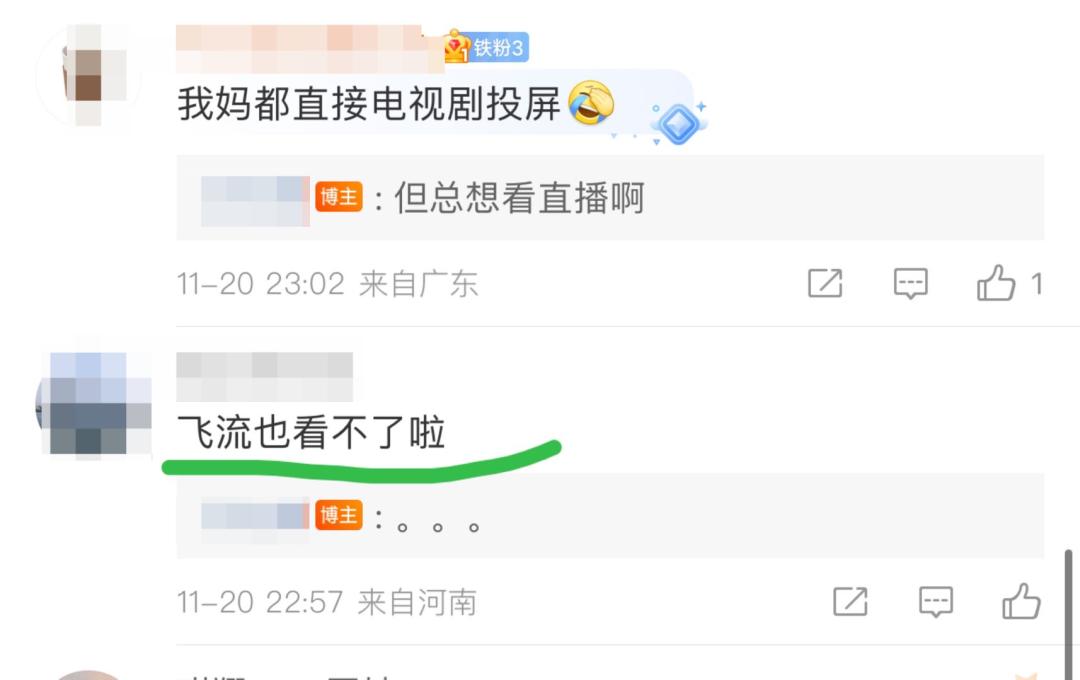This screenshot has height=680, width=1080.
Task: Share the 广东 comment with the forward icon
Action: pos(825,282)
